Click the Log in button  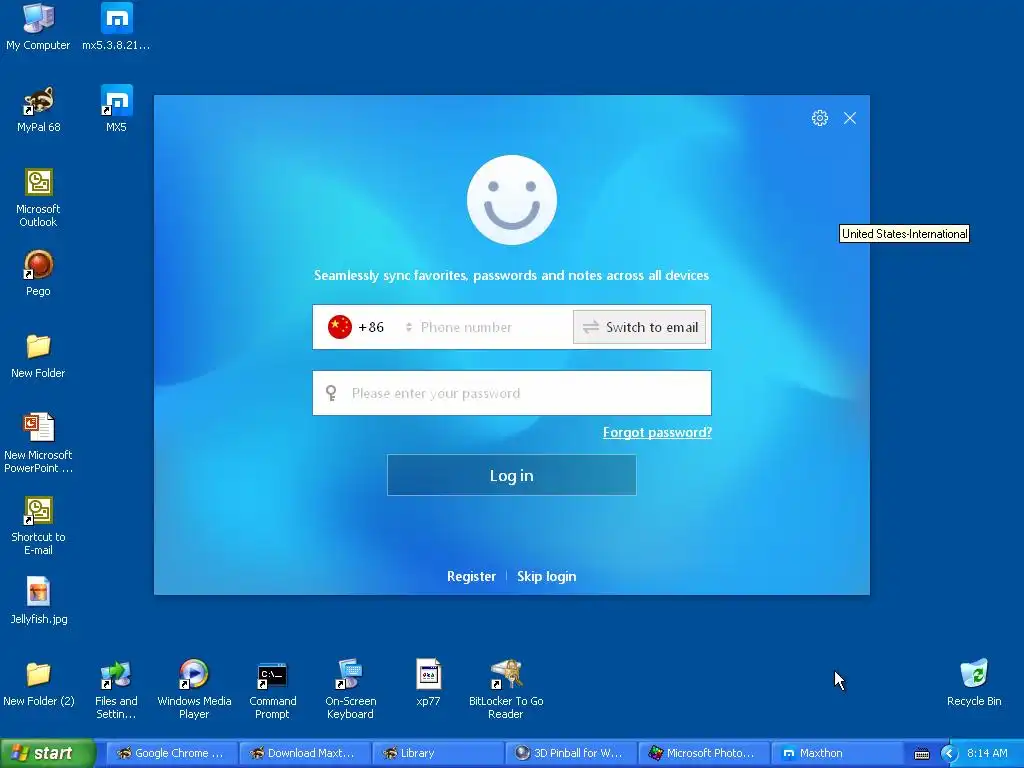click(x=511, y=475)
